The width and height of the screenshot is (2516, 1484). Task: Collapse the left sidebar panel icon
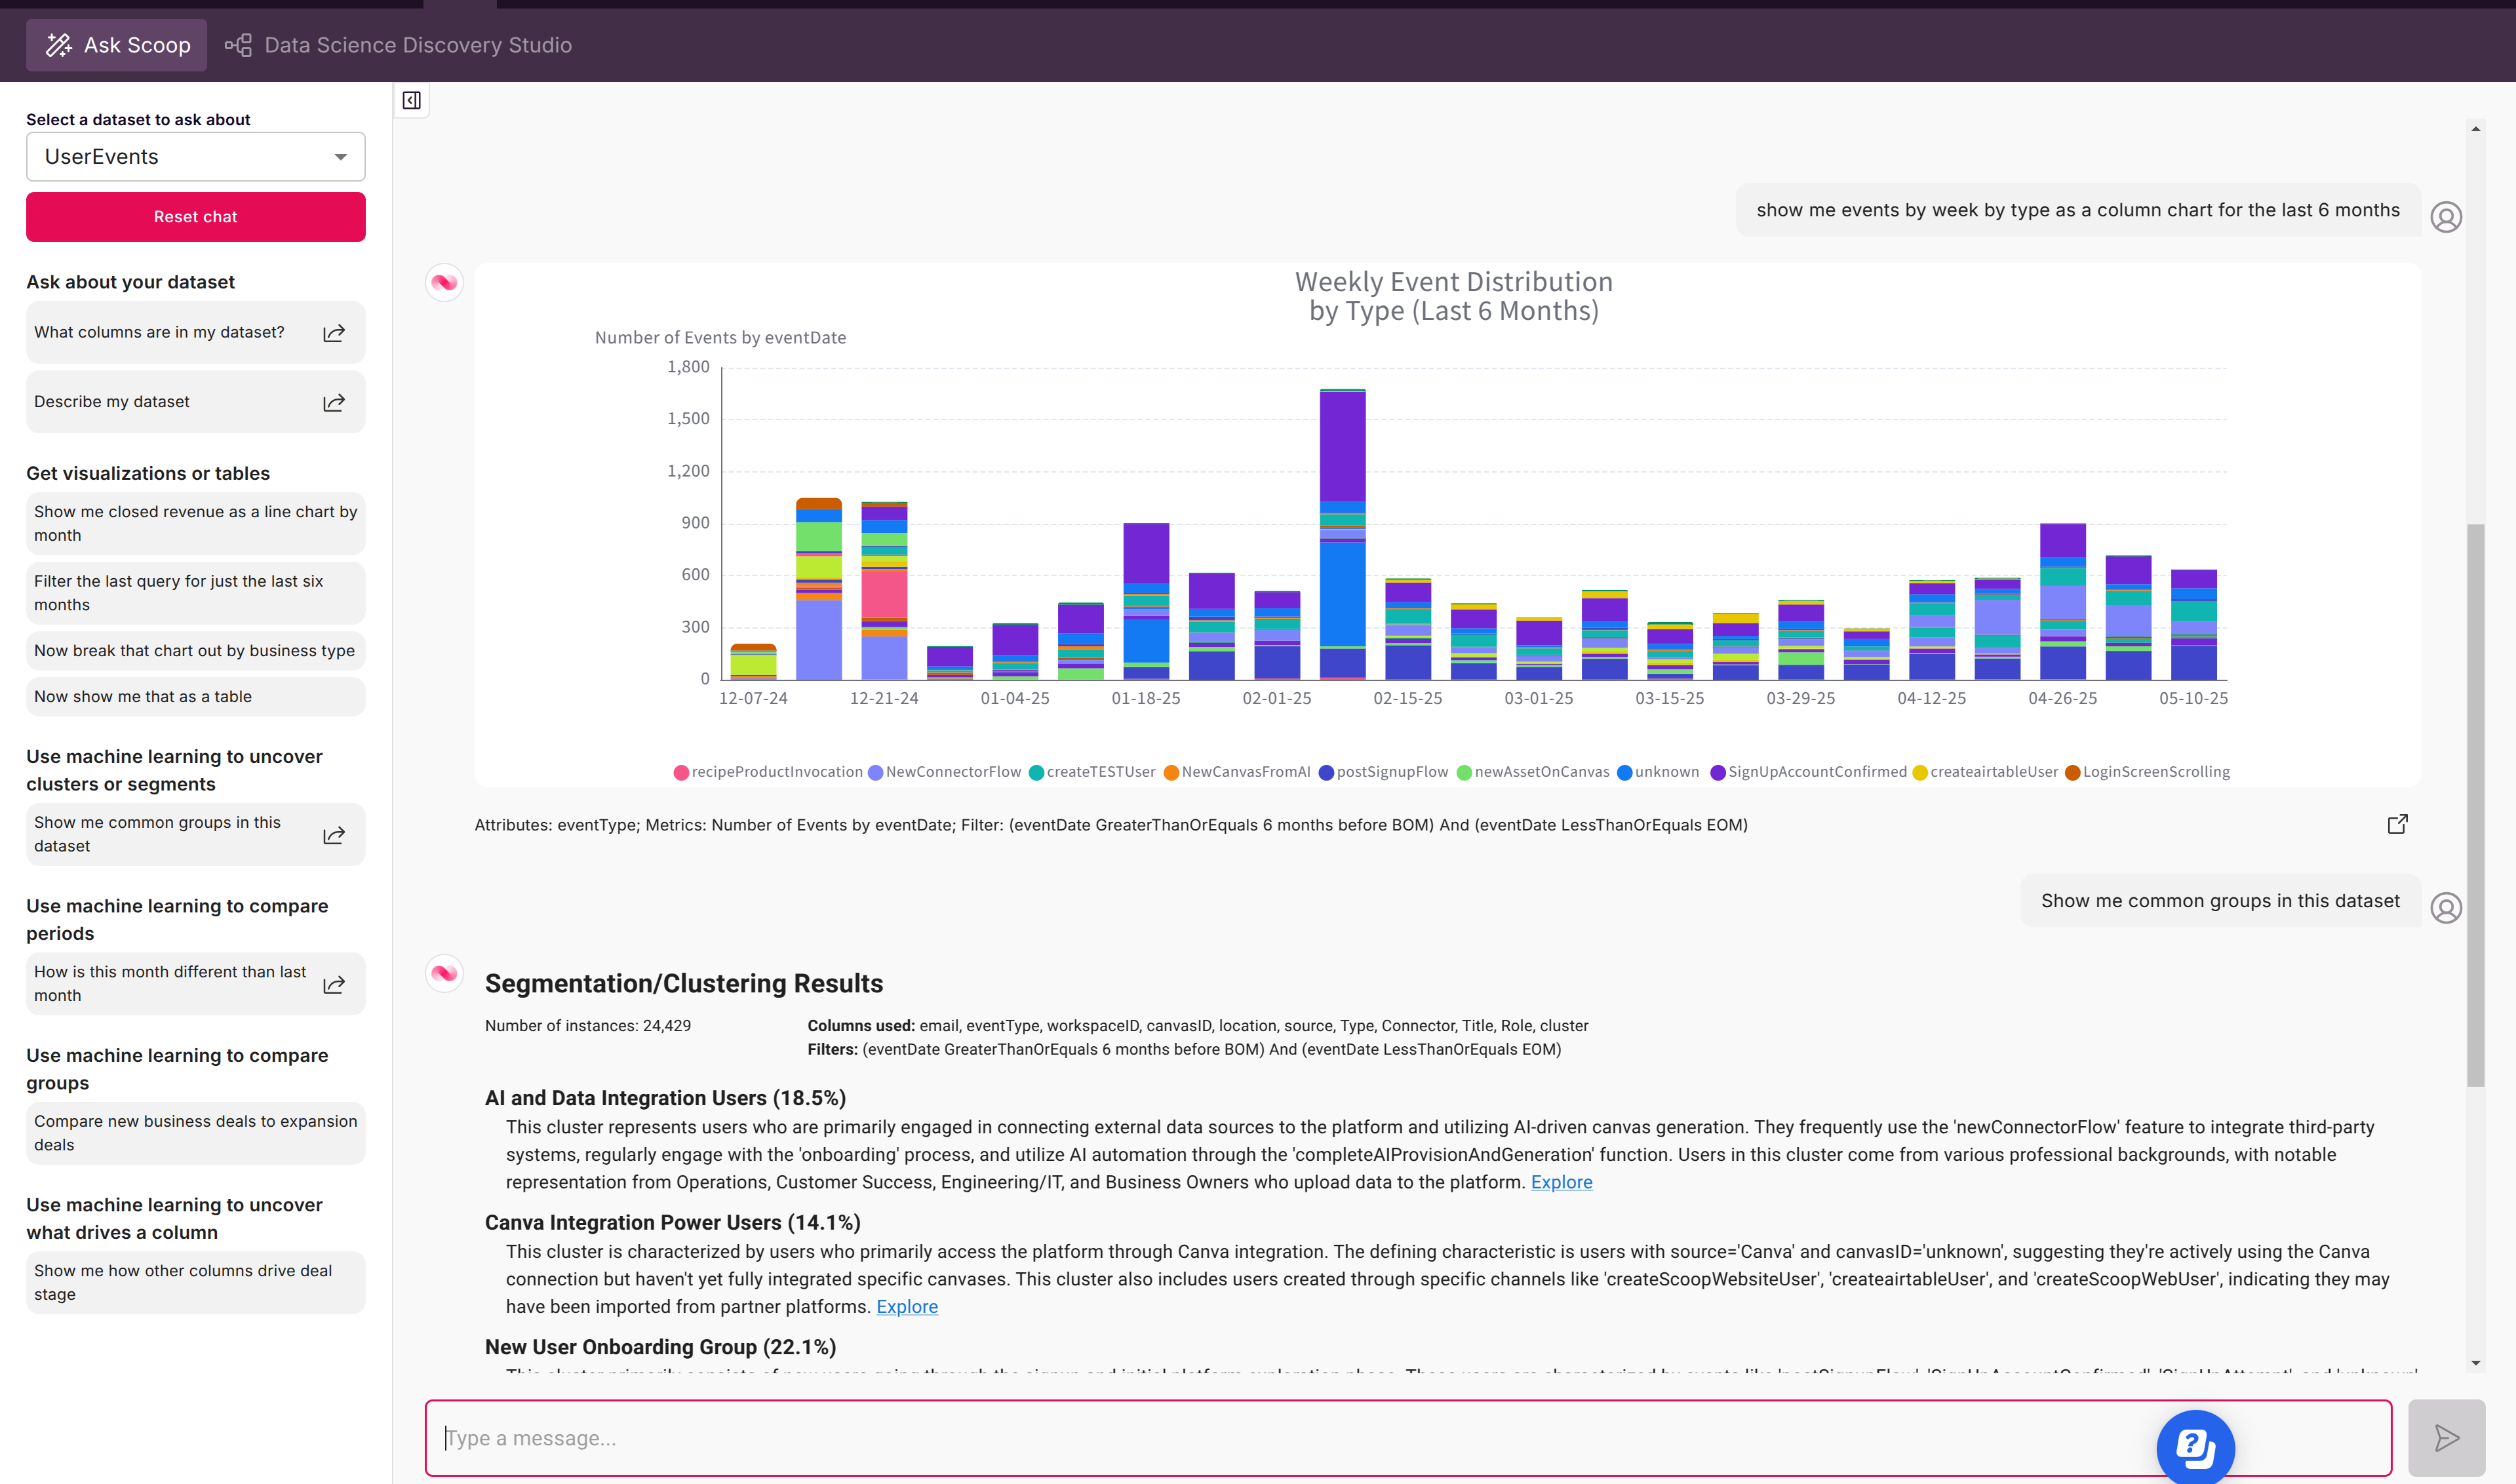click(x=411, y=100)
